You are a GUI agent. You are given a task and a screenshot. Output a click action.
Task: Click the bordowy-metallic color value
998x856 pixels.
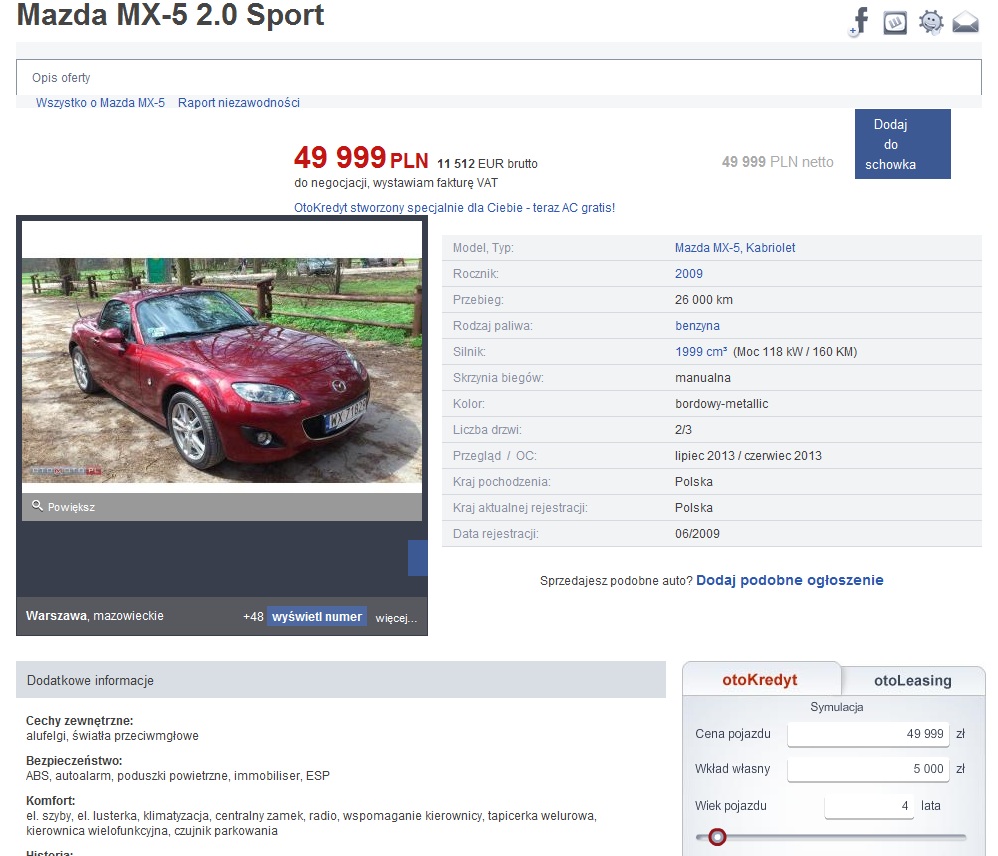721,403
